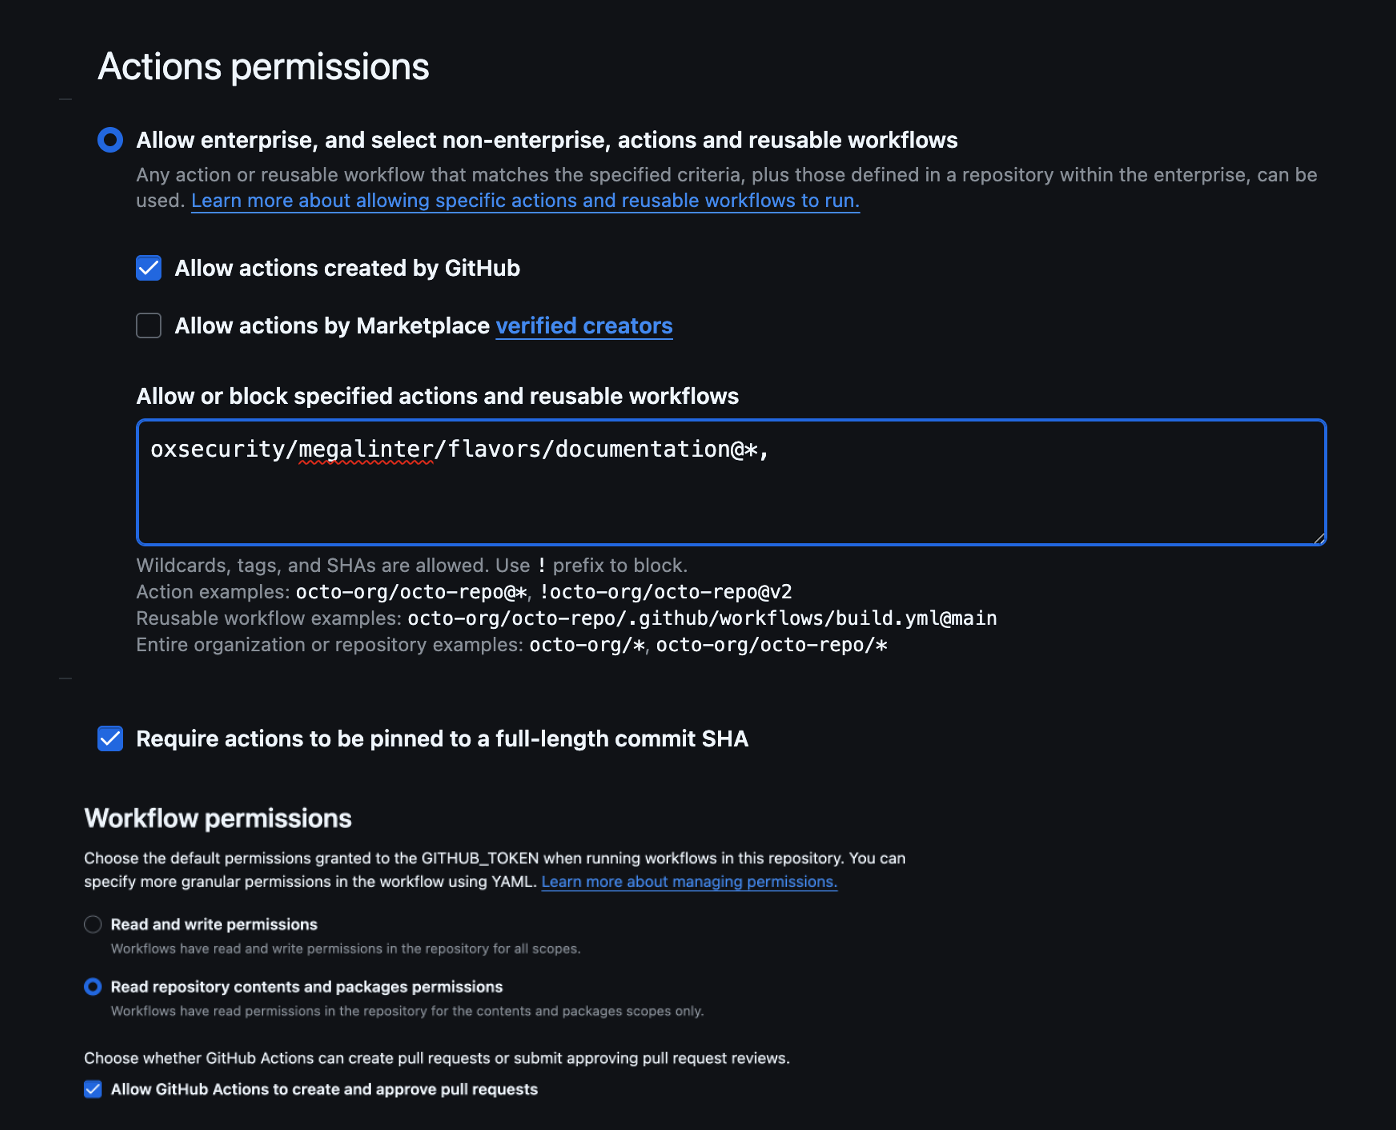
Task: Click the build.yml@main reusable workflow example
Action: (702, 618)
